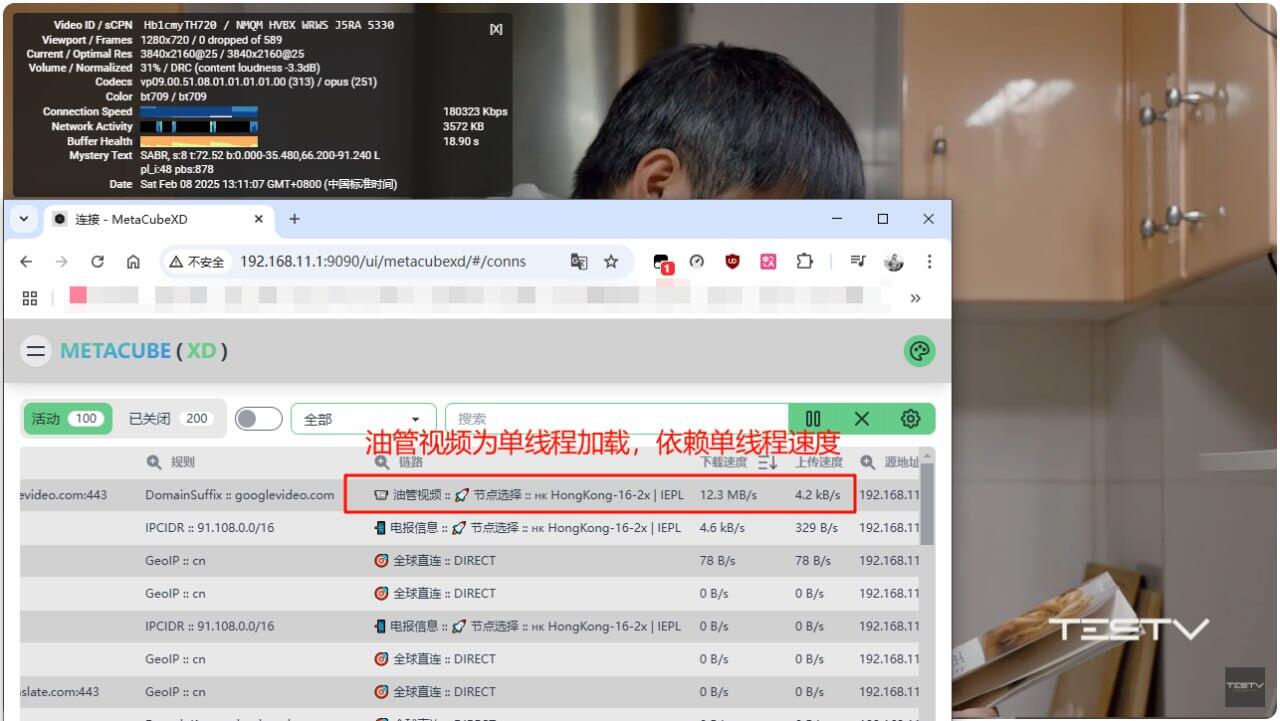Click the 油管视频 chain icon in googlevideo row
Screen dimensions: 1280x721
pyautogui.click(x=380, y=495)
